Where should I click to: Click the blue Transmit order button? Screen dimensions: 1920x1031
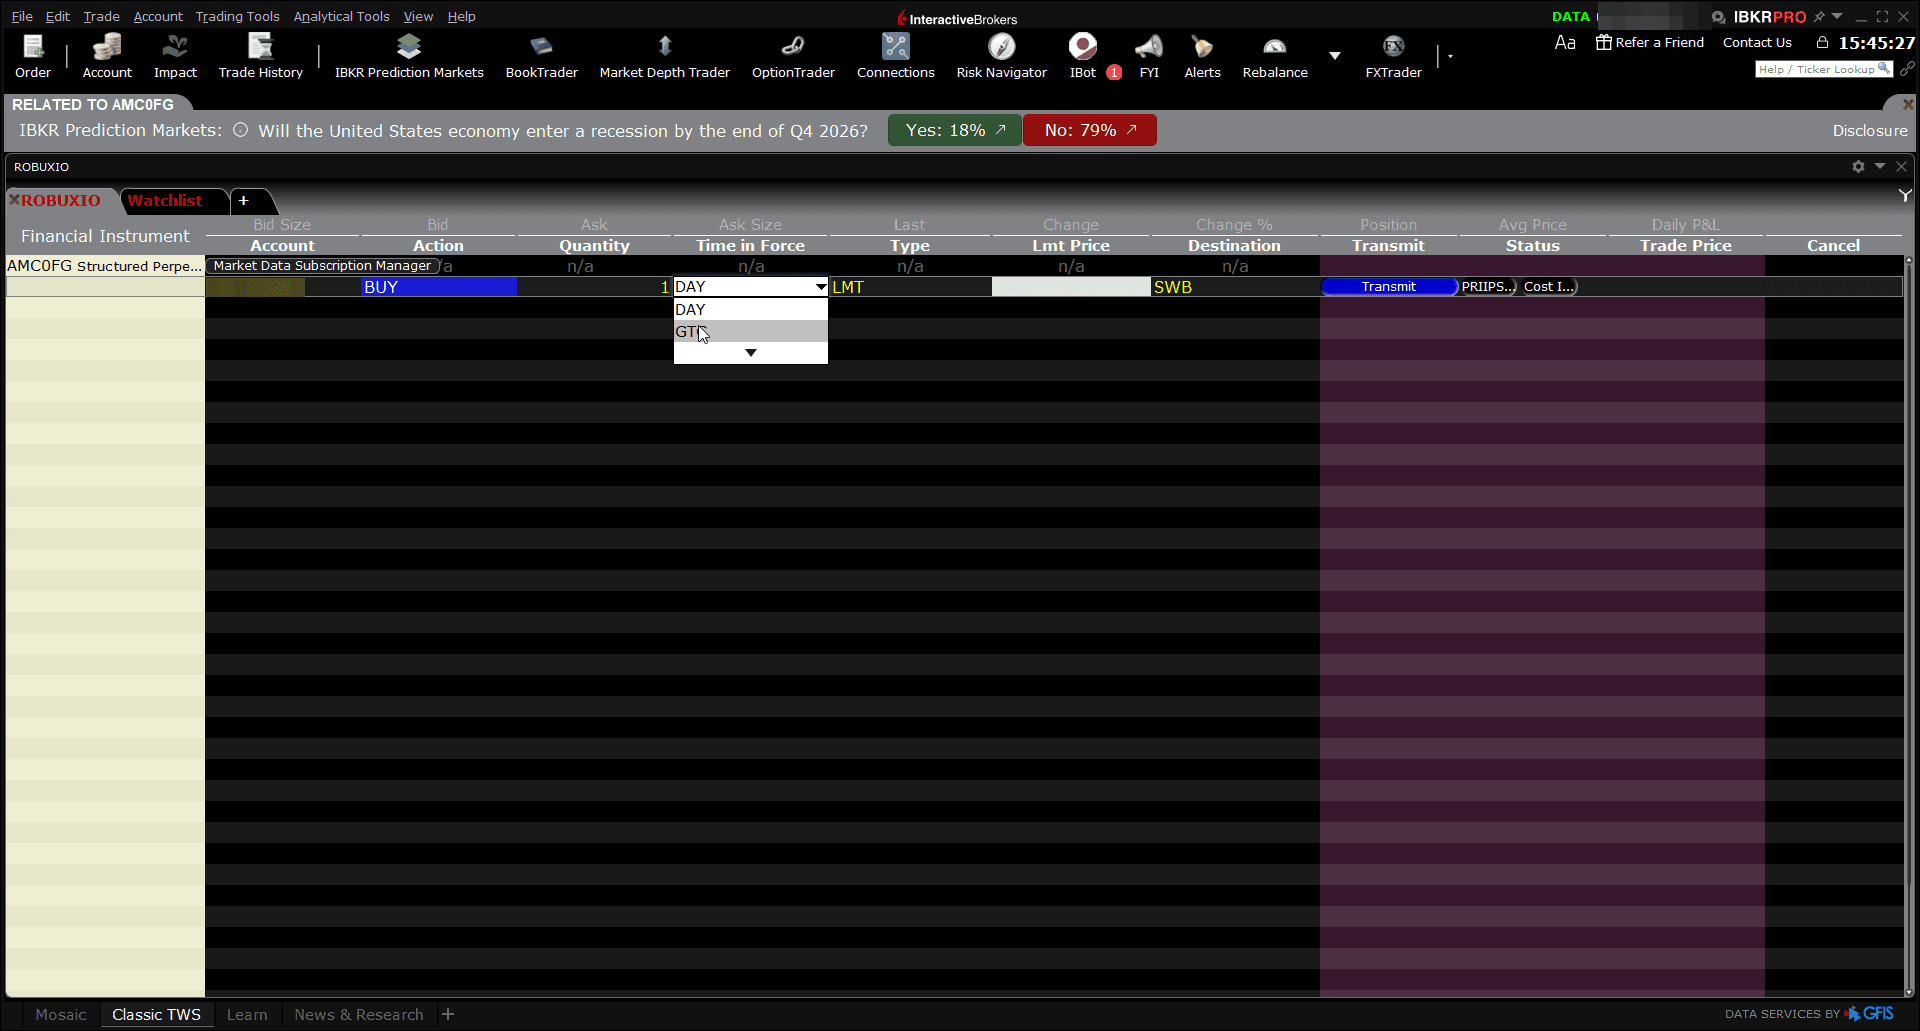coord(1389,287)
